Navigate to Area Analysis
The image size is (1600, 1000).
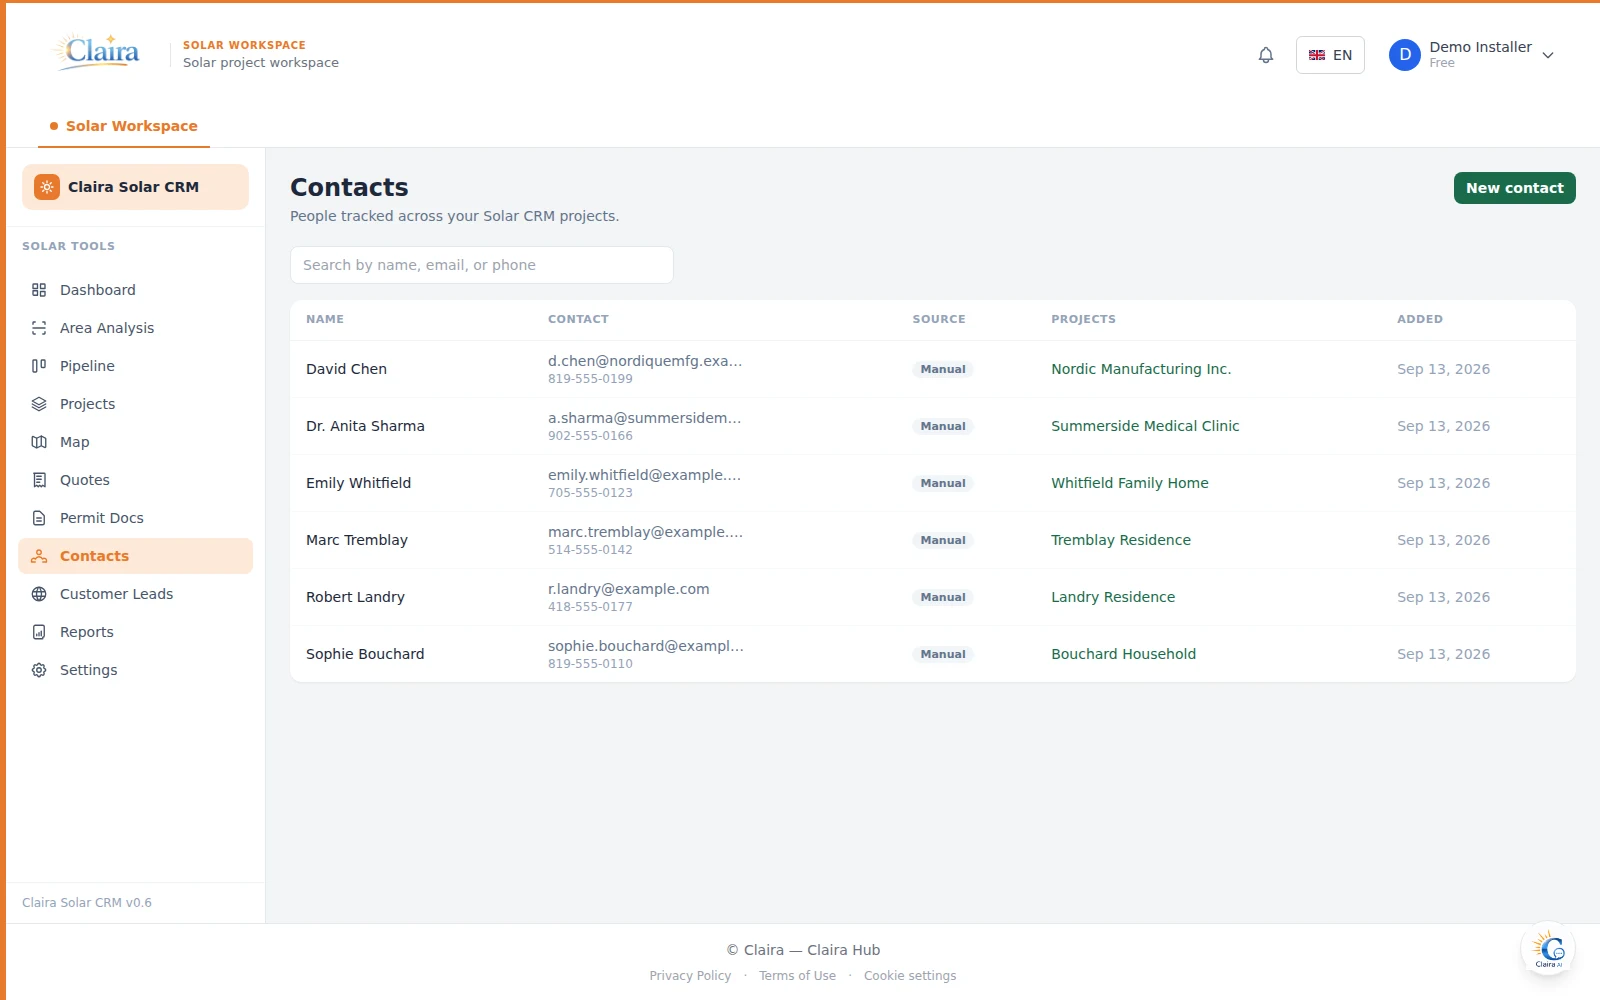(x=135, y=328)
